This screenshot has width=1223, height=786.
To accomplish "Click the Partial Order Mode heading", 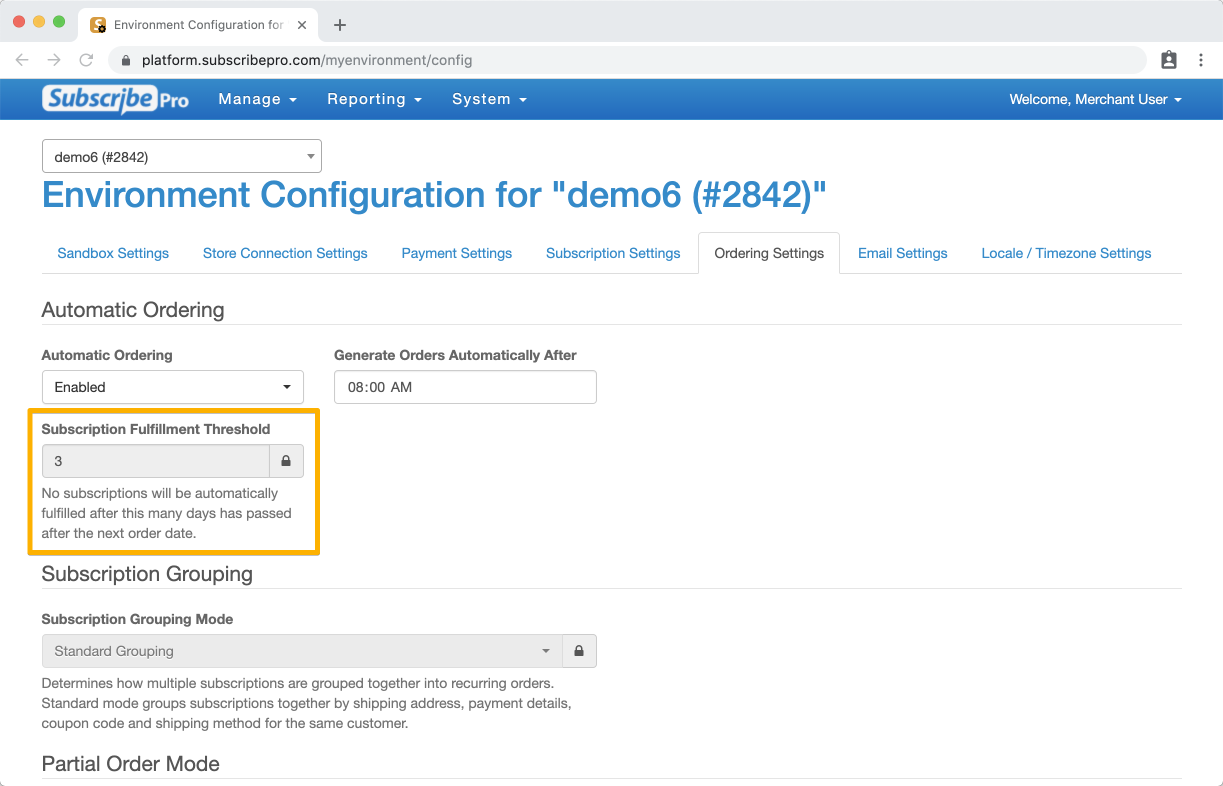I will tap(131, 764).
